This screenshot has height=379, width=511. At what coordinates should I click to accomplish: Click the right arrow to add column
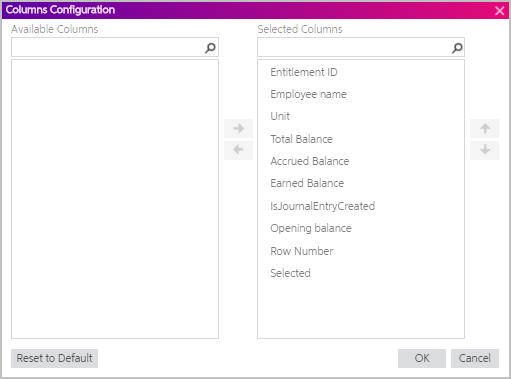(x=238, y=128)
